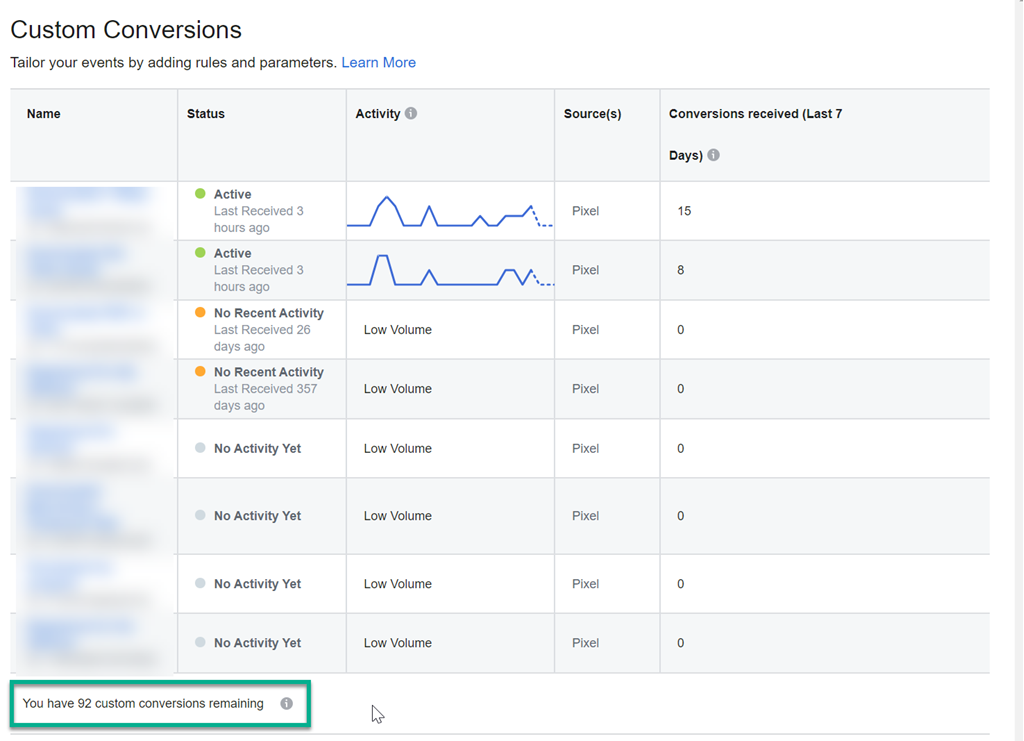Click 'Last Received 357 days ago' text
The height and width of the screenshot is (741, 1024).
(268, 397)
